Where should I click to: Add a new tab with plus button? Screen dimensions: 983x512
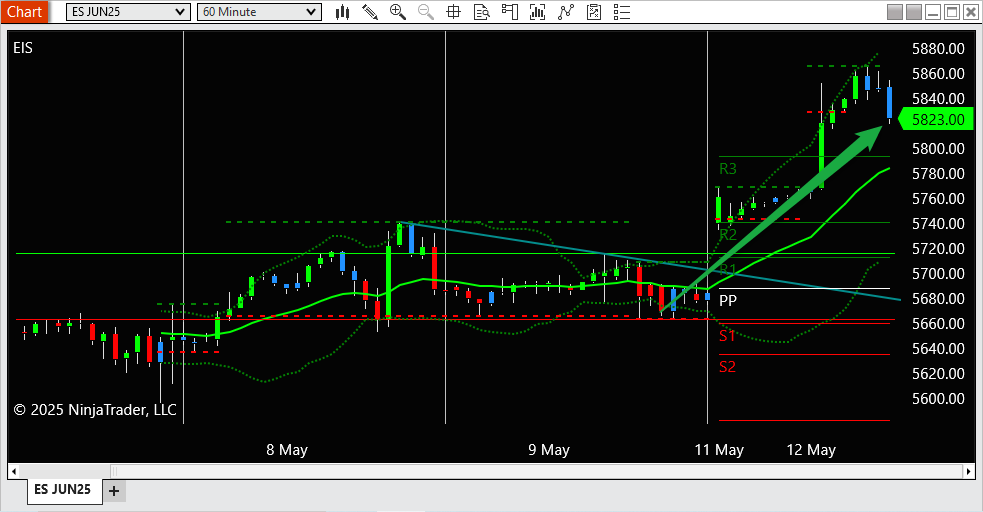point(113,491)
